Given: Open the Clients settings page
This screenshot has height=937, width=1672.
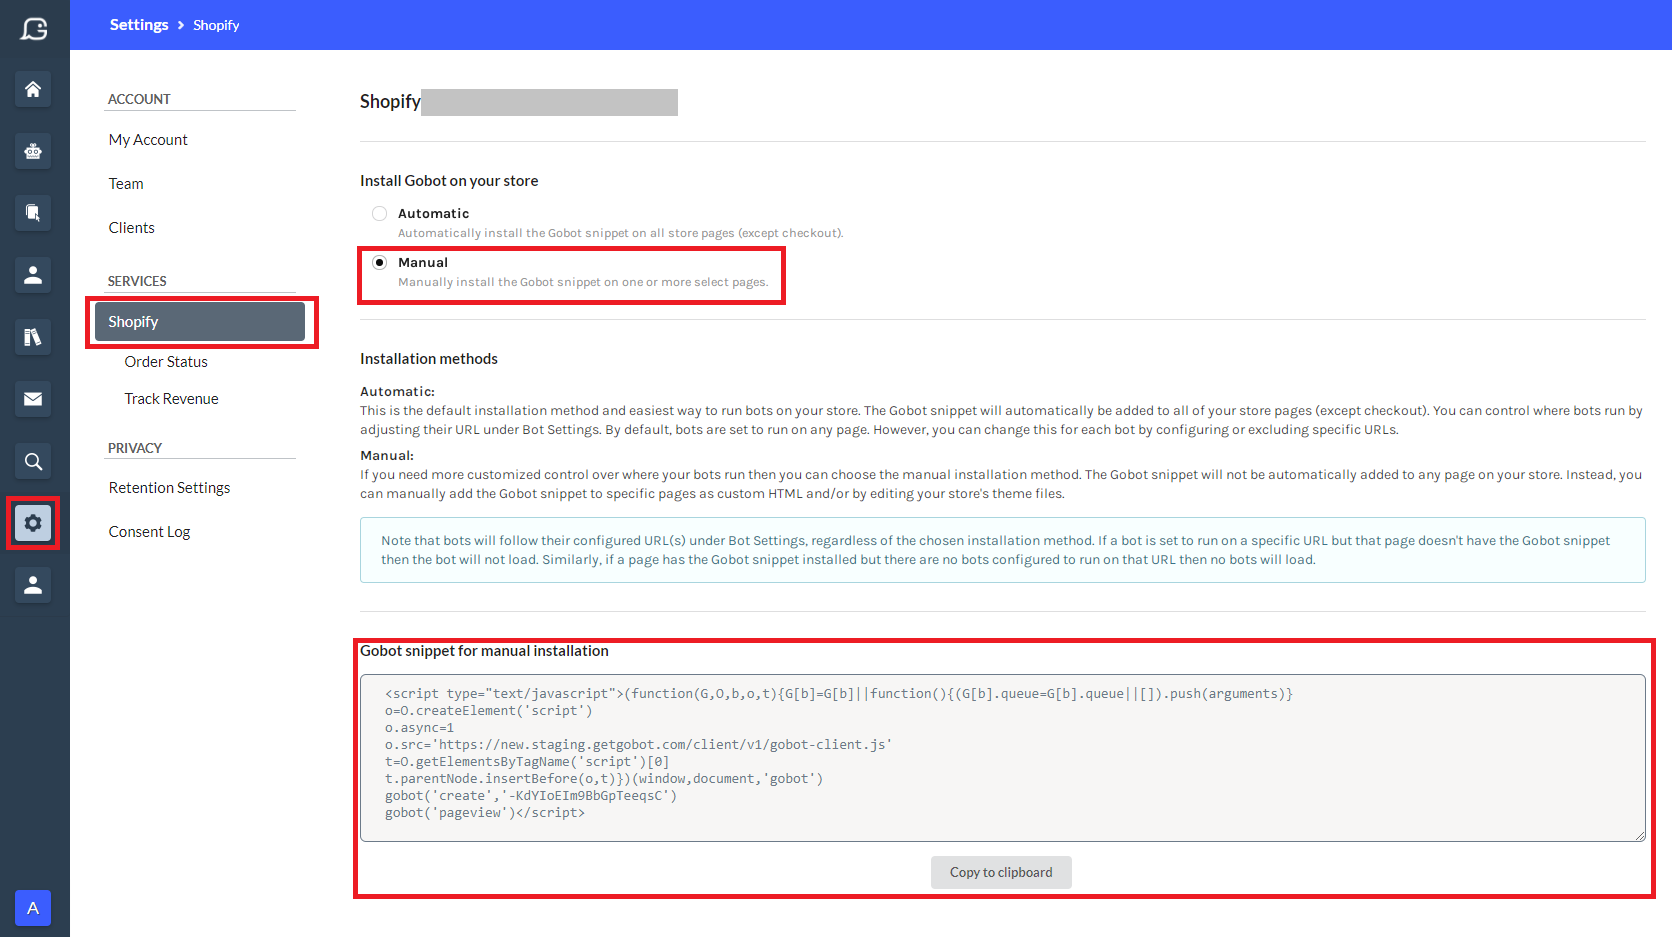Looking at the screenshot, I should [132, 228].
